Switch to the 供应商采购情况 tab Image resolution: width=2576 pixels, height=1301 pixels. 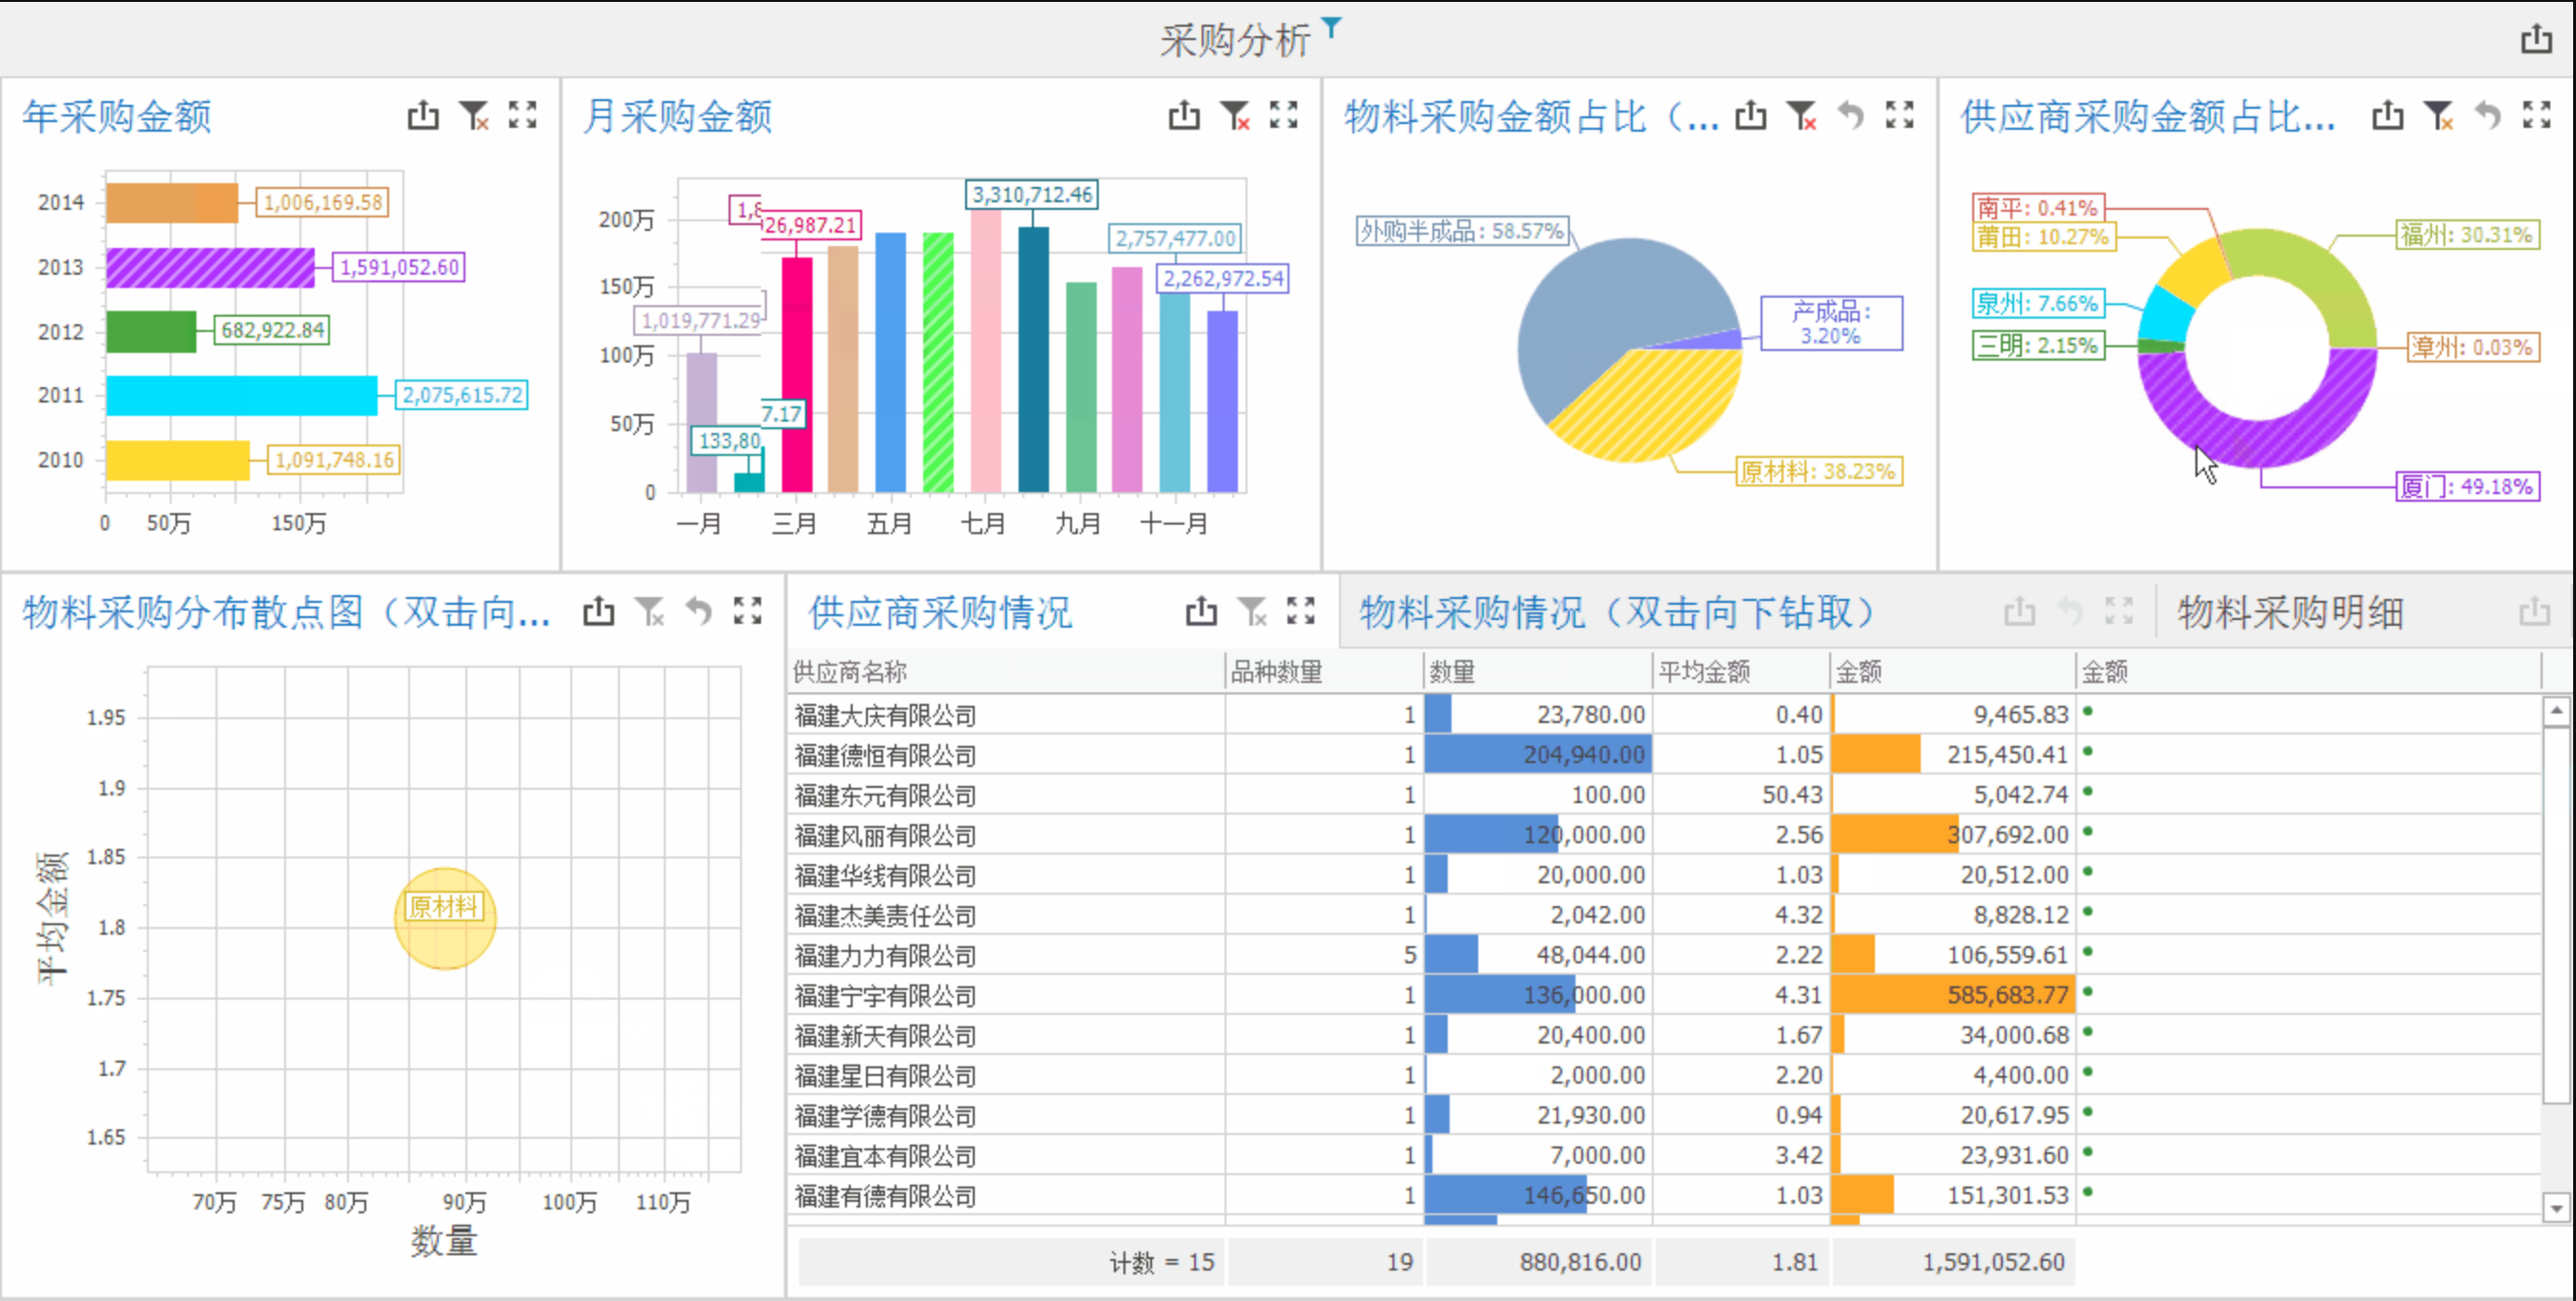[940, 612]
